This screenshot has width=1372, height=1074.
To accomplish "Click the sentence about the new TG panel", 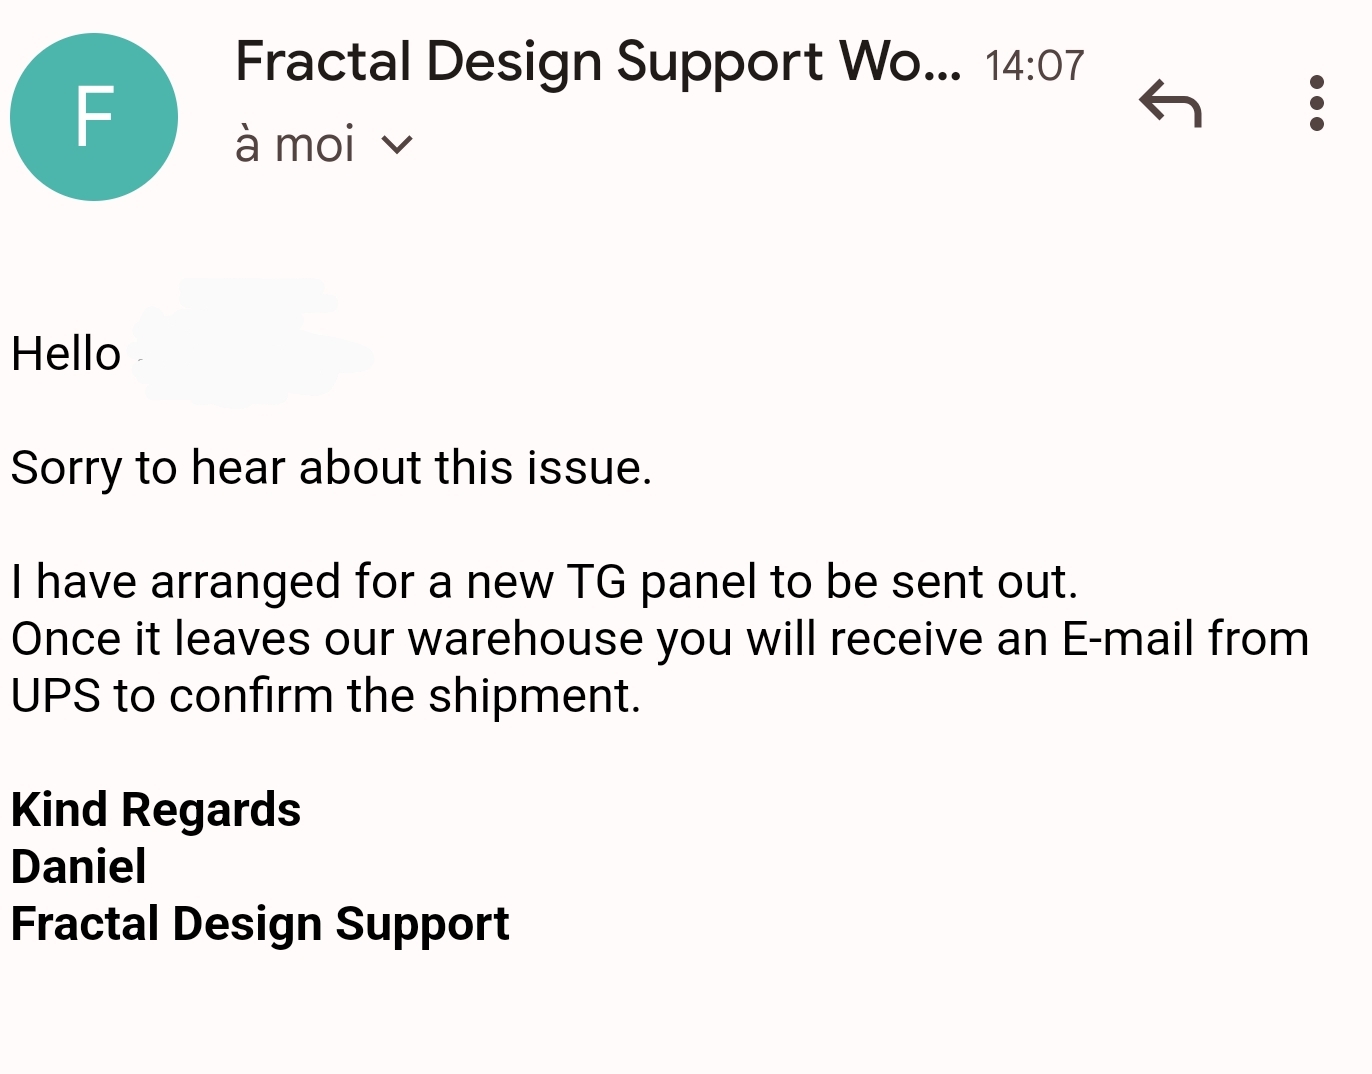I will tap(544, 582).
